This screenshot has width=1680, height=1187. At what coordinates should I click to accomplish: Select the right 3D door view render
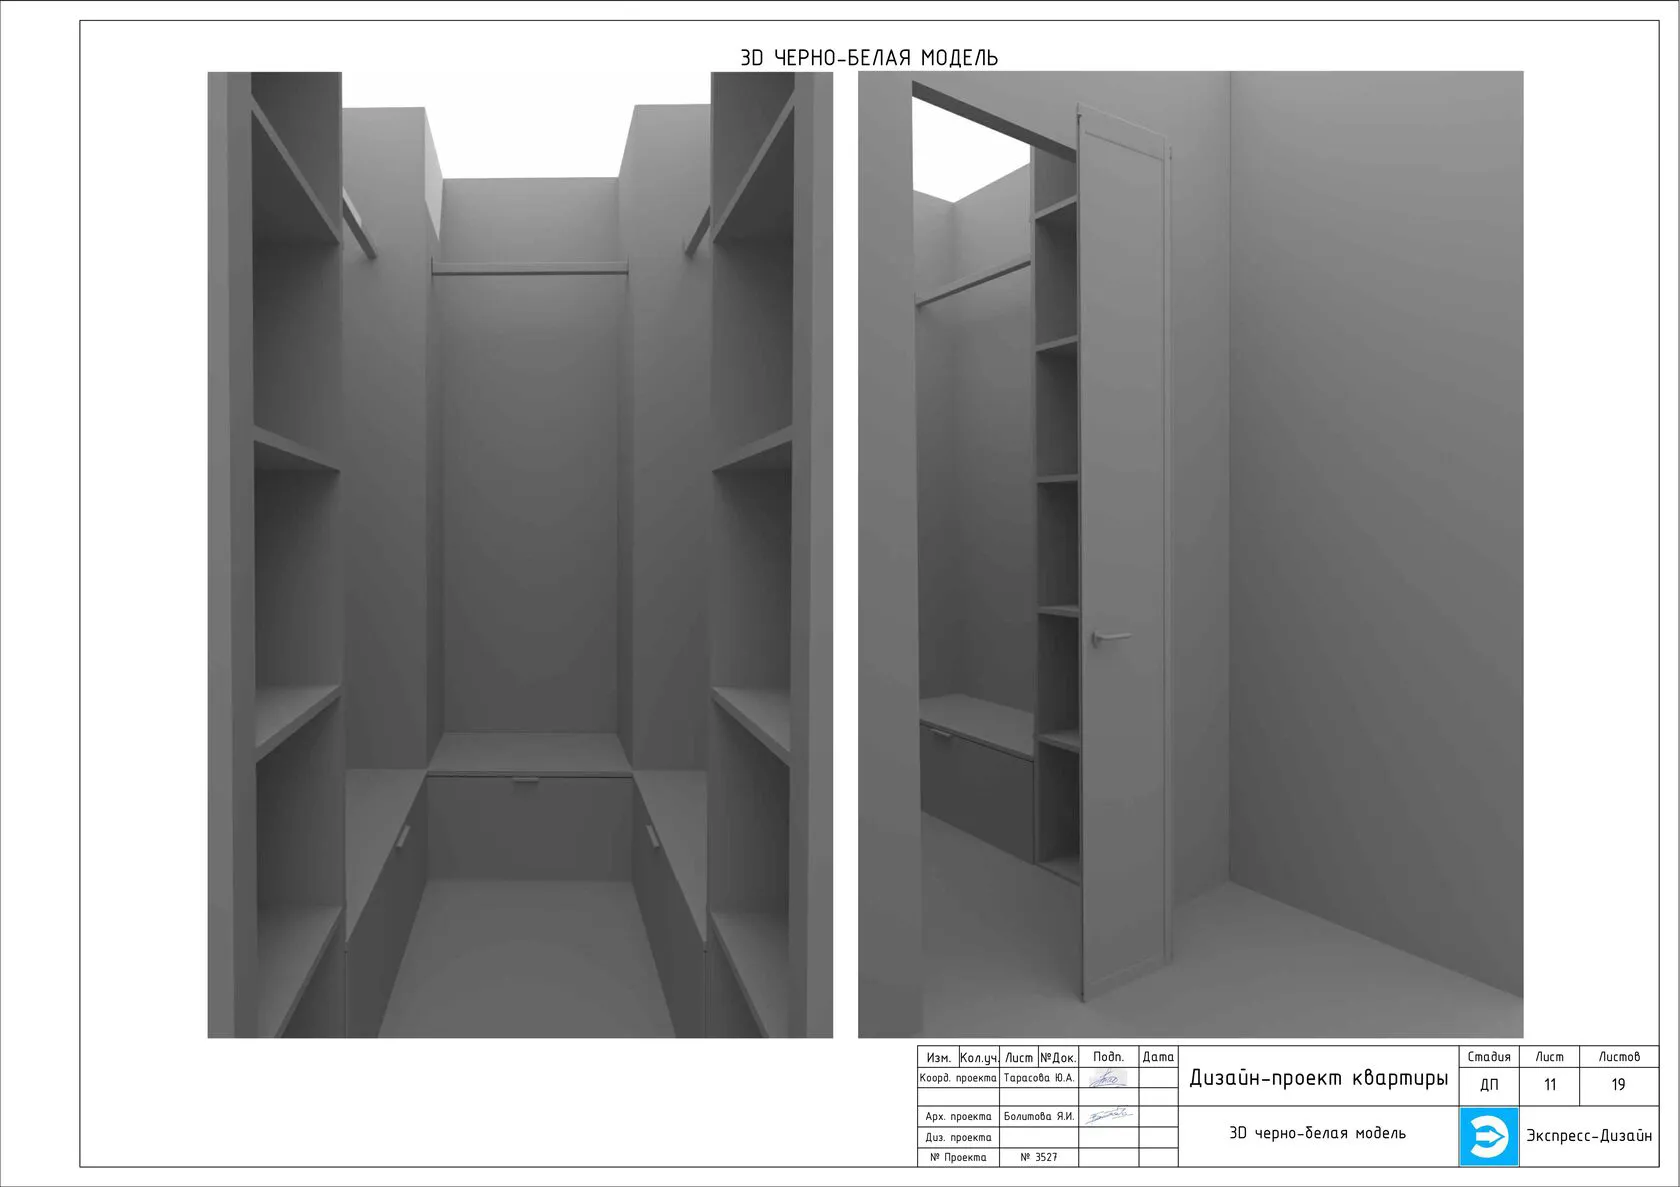tap(1190, 554)
